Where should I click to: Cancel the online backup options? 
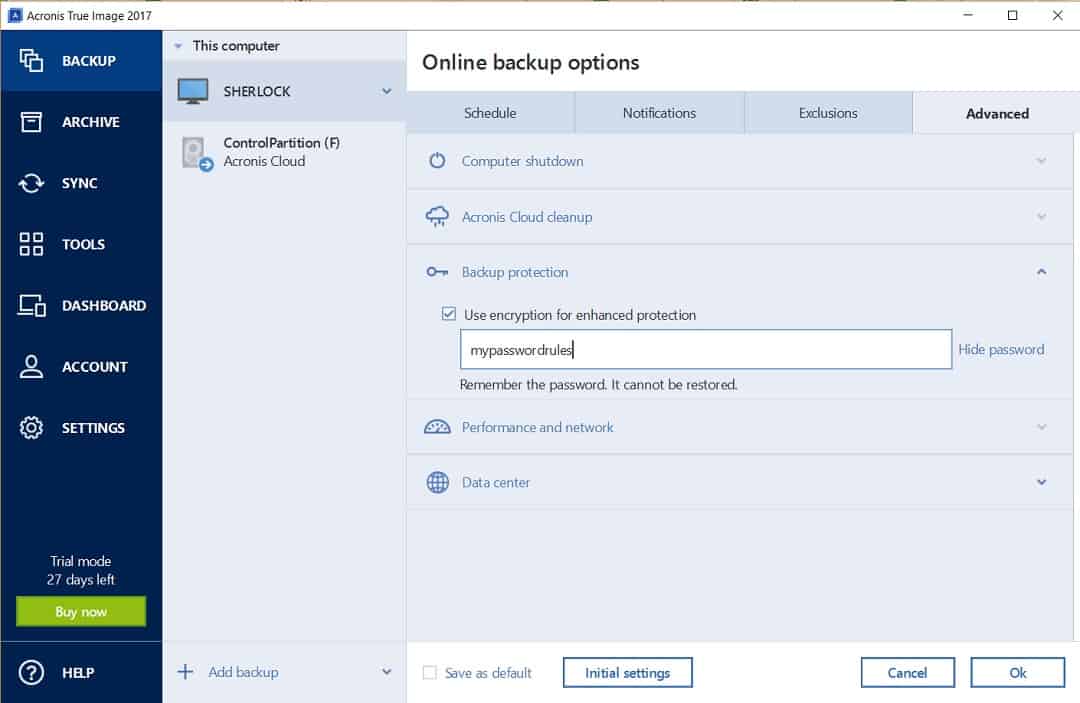pos(907,673)
